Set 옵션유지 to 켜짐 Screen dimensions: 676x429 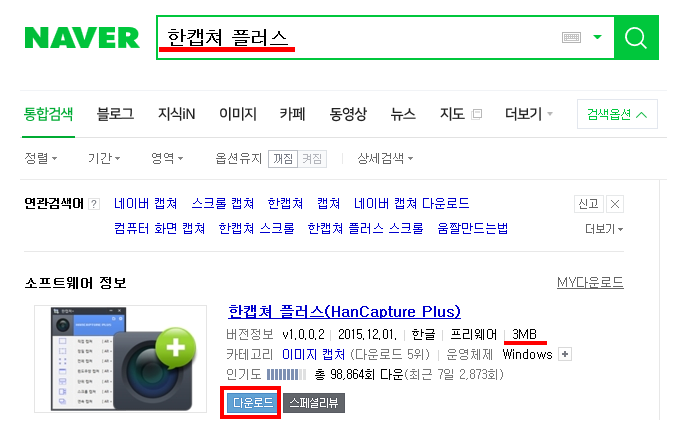coord(312,159)
